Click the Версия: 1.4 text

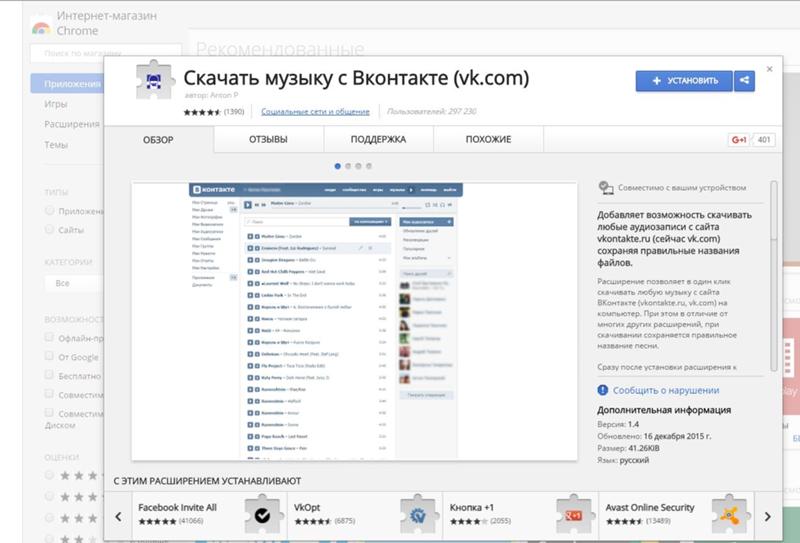(618, 424)
